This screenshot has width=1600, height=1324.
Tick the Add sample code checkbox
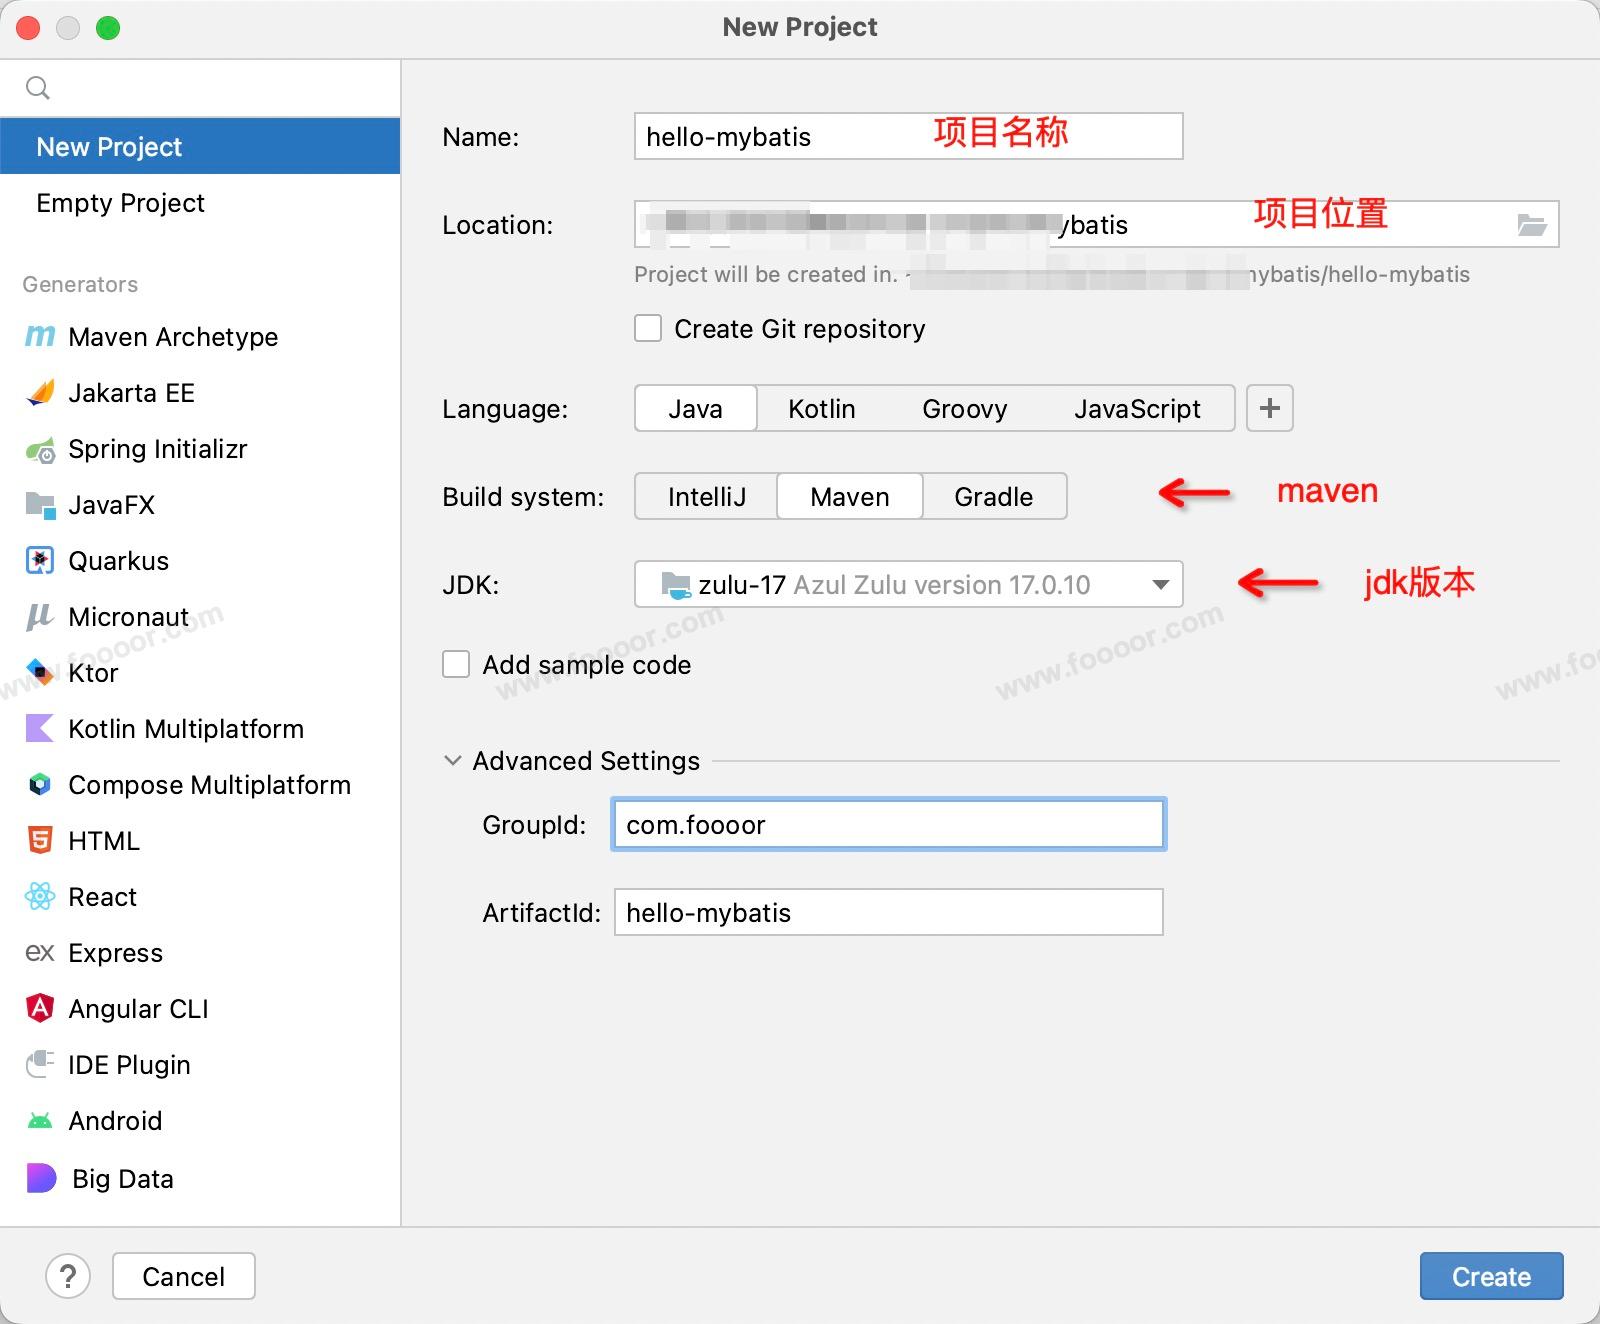456,665
